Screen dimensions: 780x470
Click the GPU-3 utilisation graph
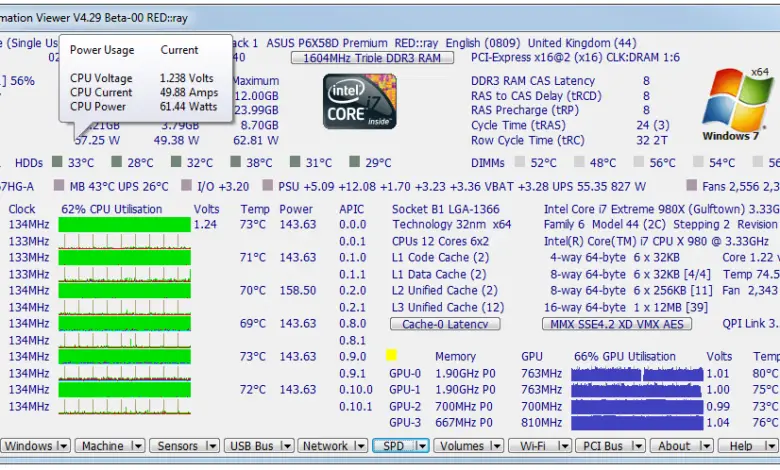pos(637,423)
